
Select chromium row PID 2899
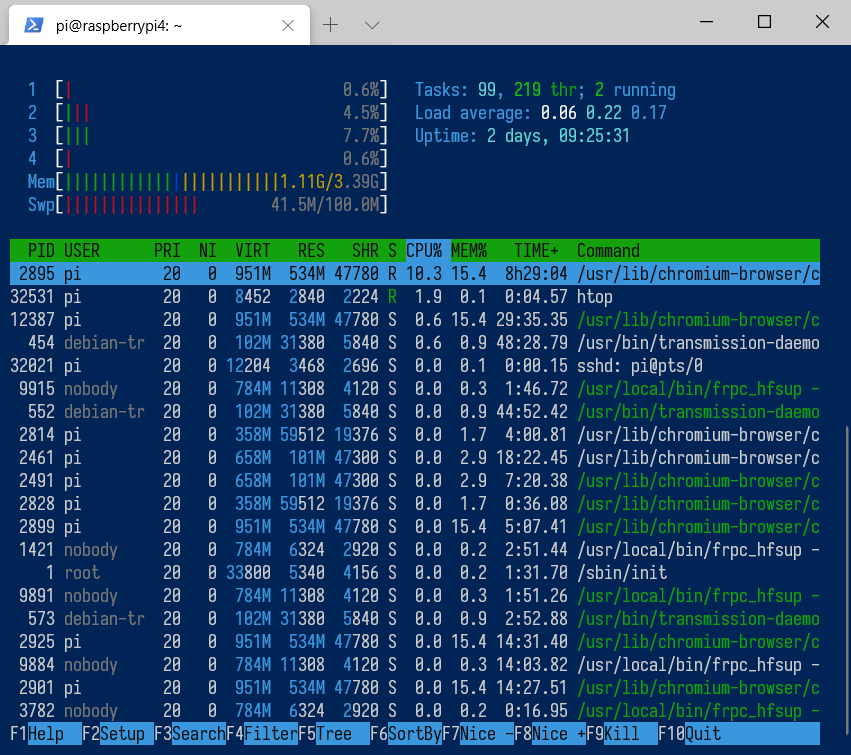pyautogui.click(x=415, y=527)
